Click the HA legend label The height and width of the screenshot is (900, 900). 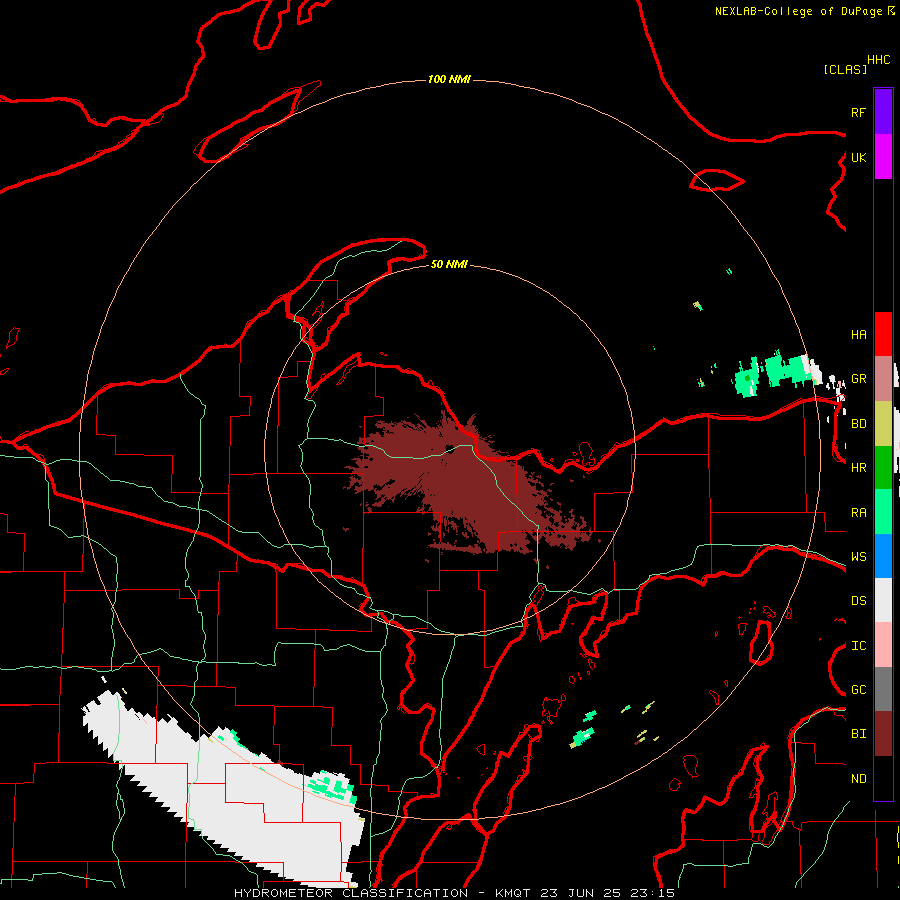(858, 335)
